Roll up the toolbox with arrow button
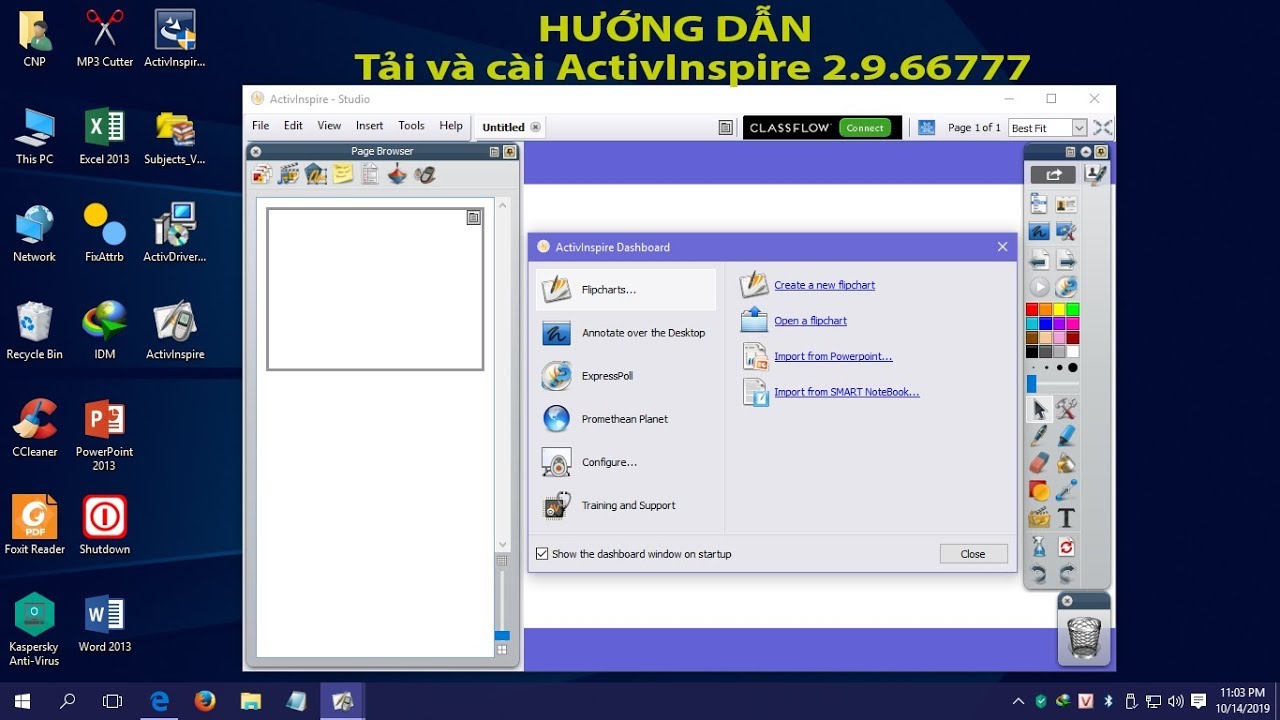The image size is (1280, 720). pos(1085,152)
